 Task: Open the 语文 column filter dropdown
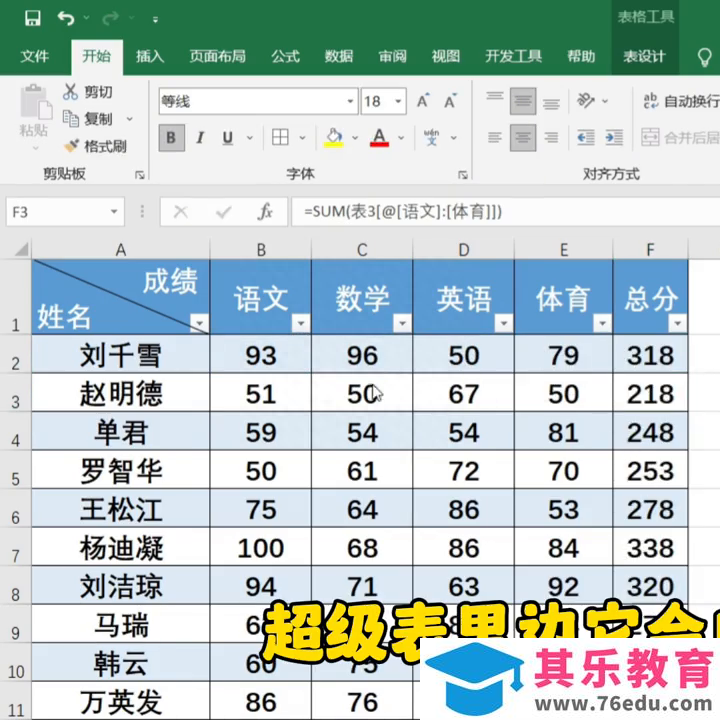click(301, 323)
